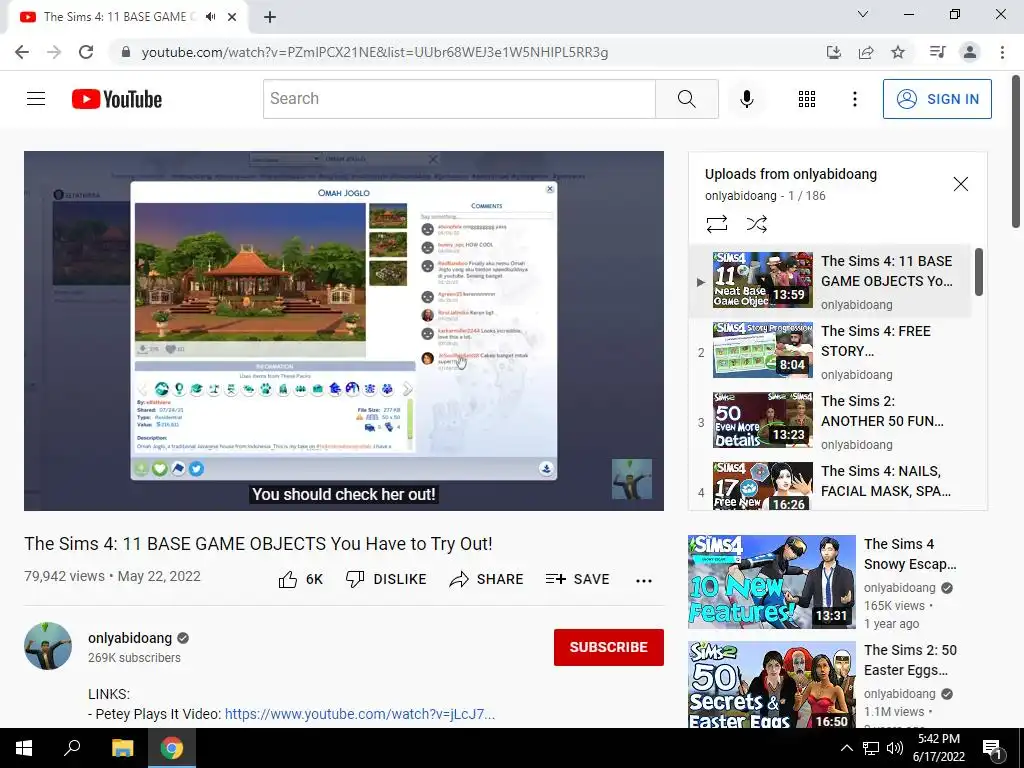The image size is (1024, 768).
Task: Reload the page
Action: 86,52
